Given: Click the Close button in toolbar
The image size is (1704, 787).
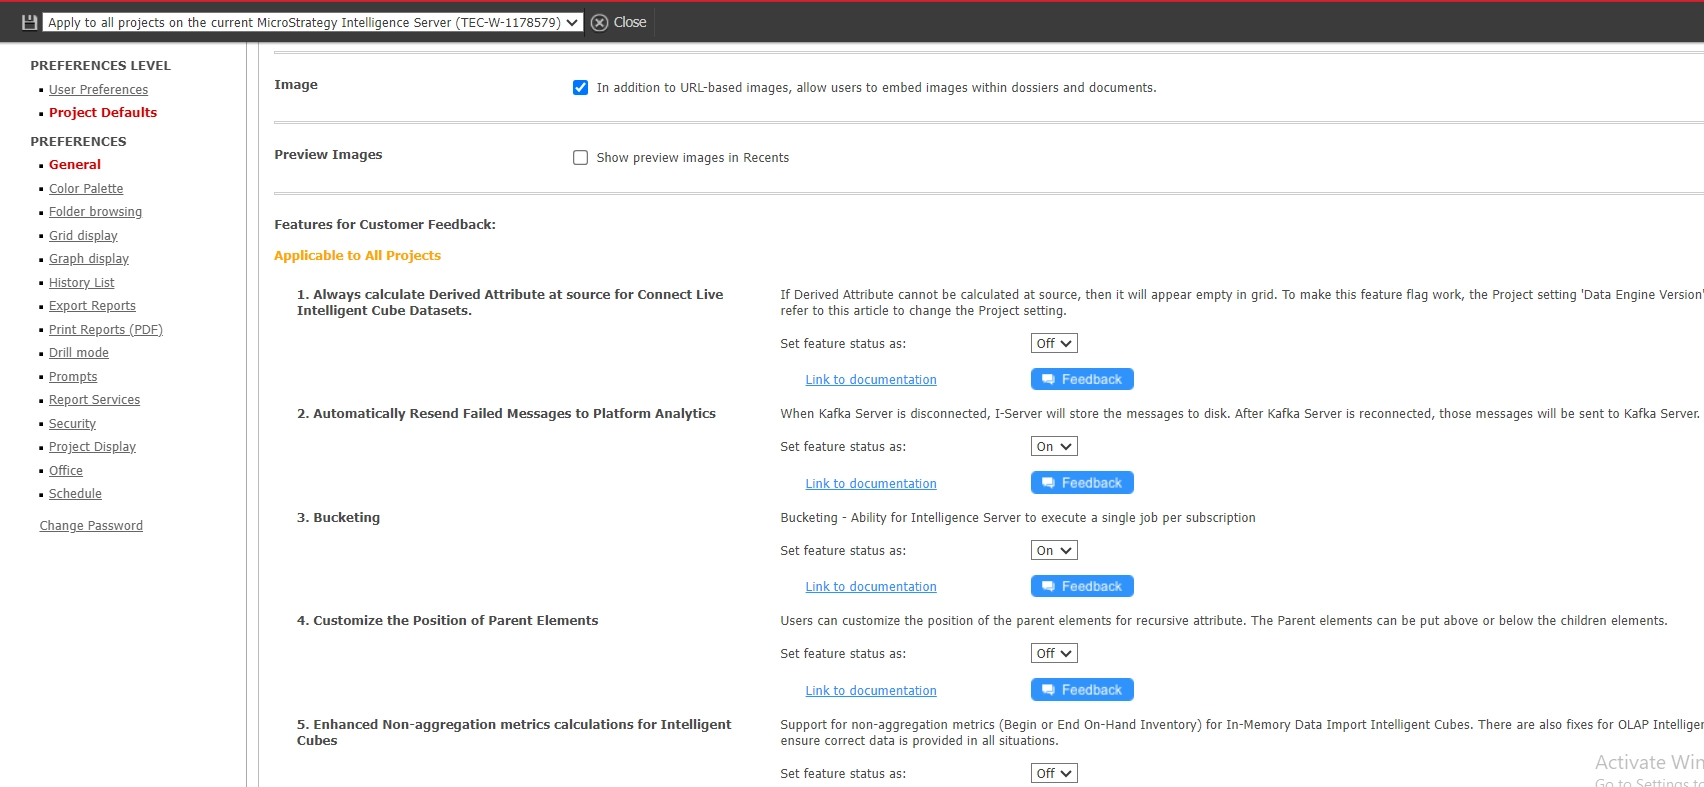Looking at the screenshot, I should (619, 22).
